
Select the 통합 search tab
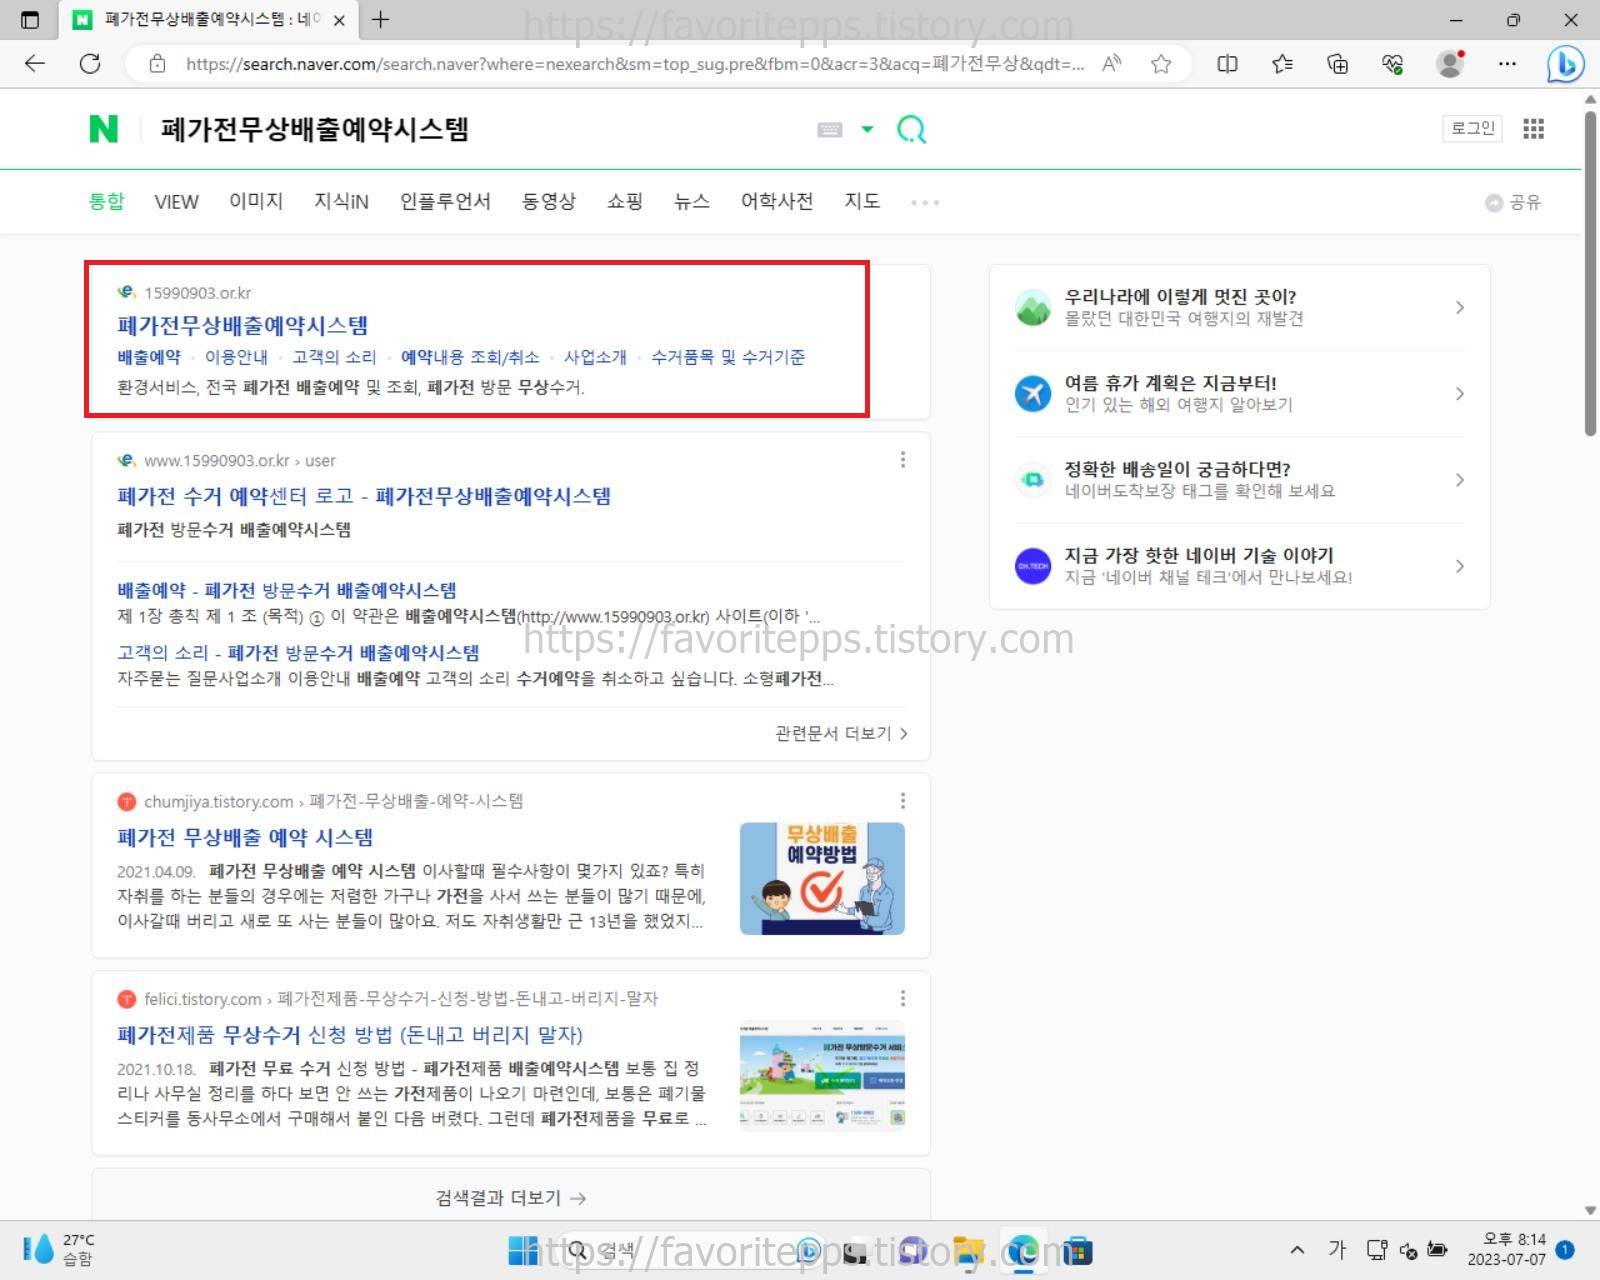coord(106,201)
